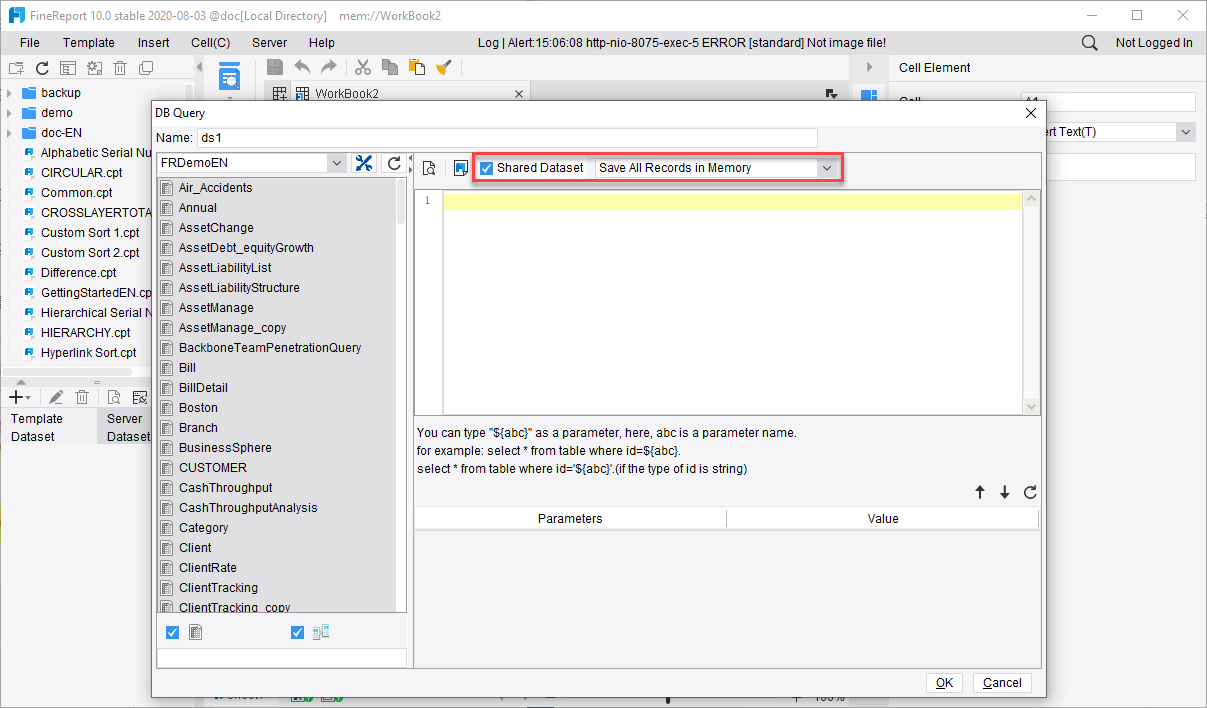Click the copy icon in main toolbar
Screen dimensions: 1207x708
point(390,67)
